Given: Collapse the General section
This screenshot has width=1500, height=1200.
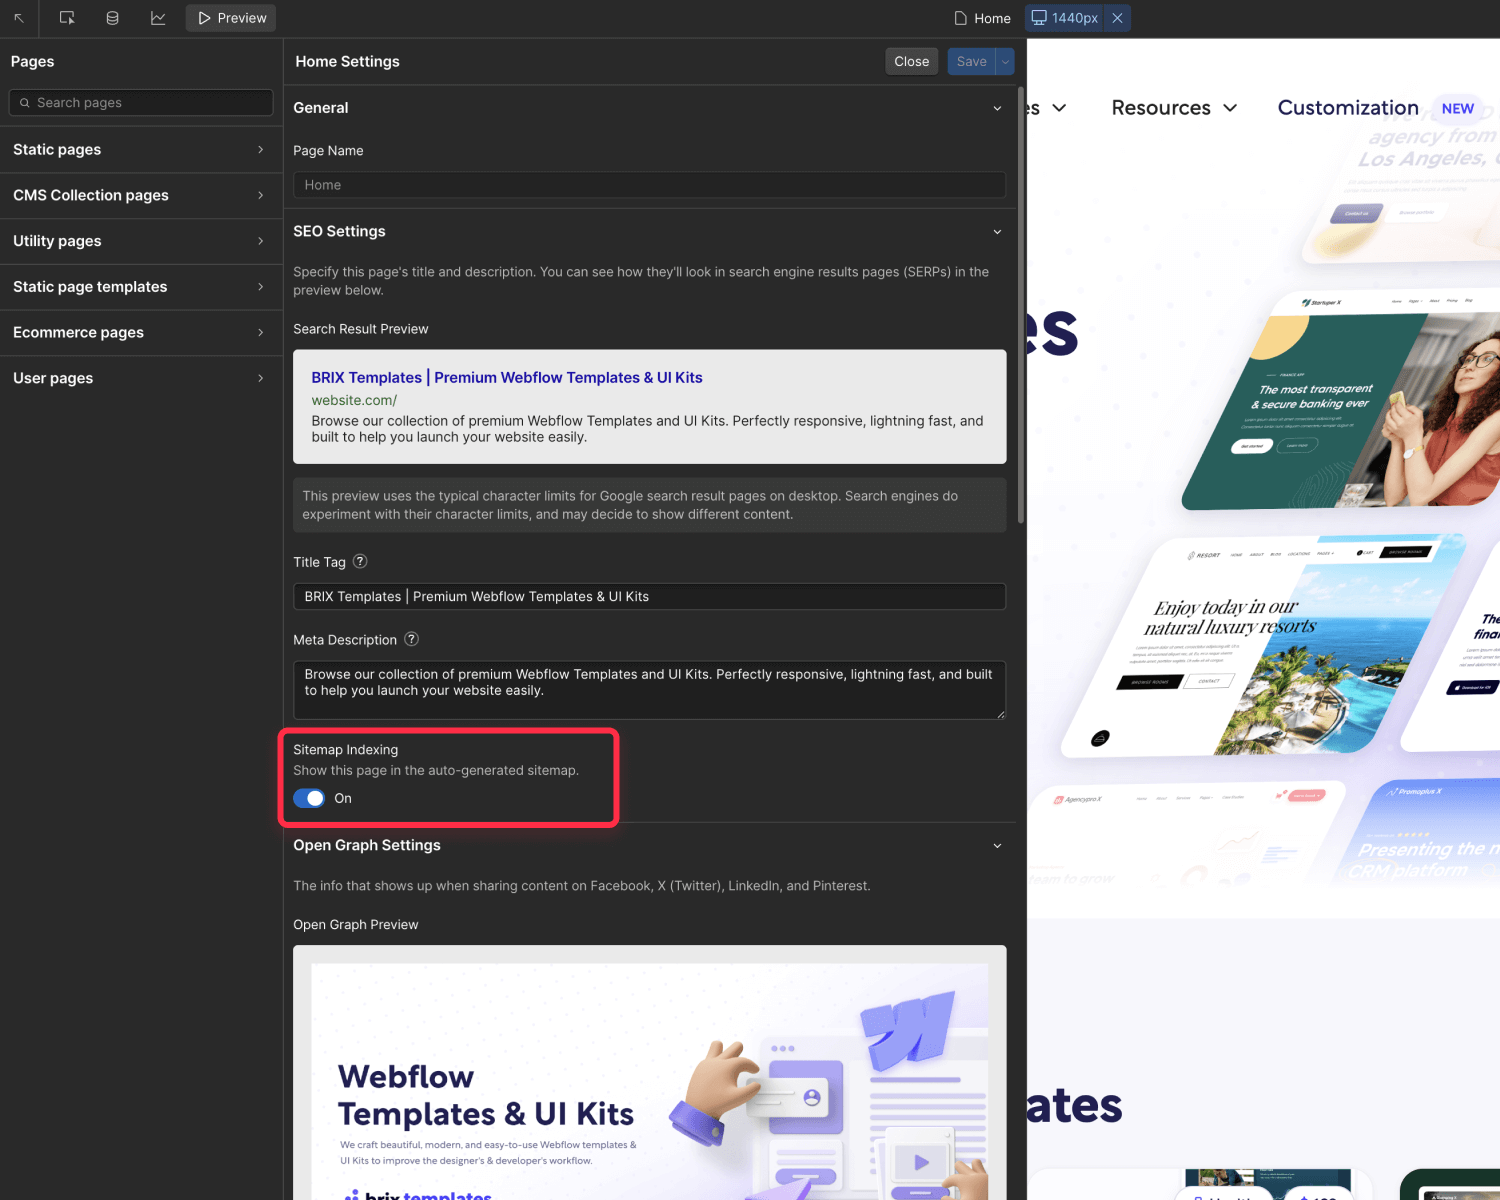Looking at the screenshot, I should tap(997, 108).
